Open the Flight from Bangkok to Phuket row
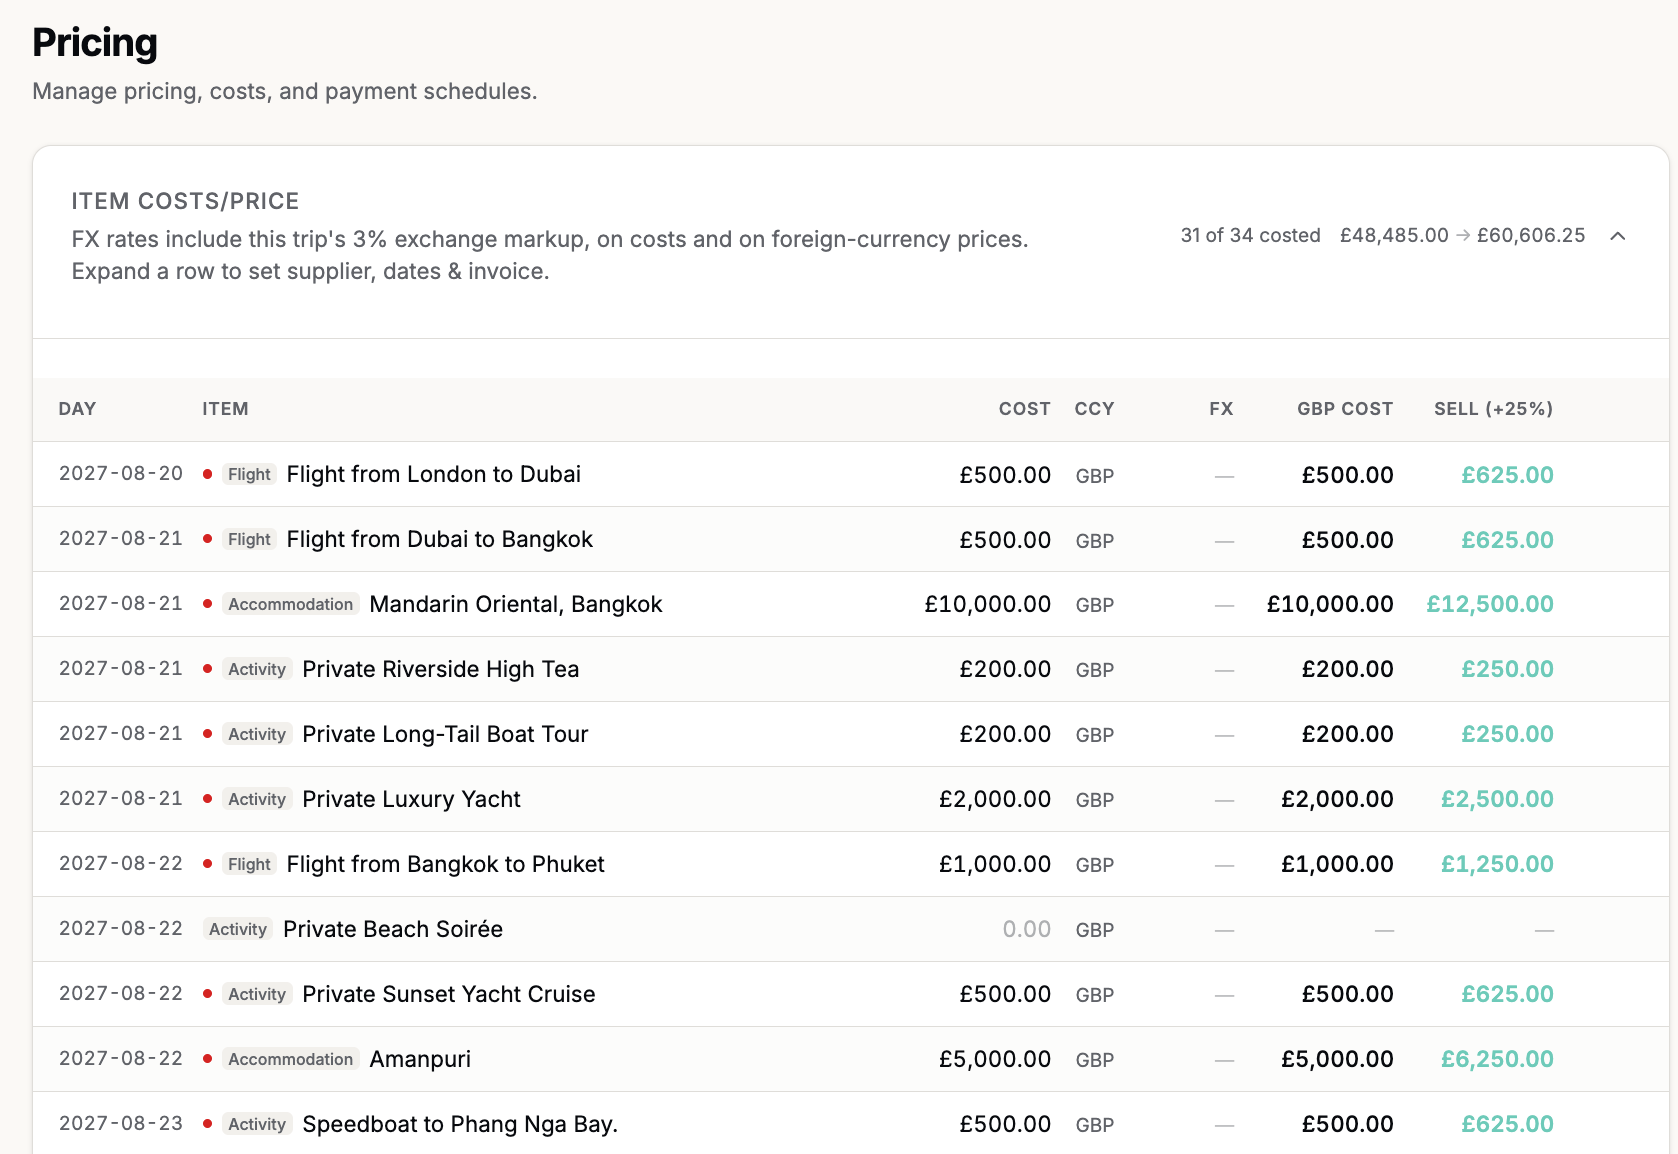1678x1154 pixels. [850, 864]
